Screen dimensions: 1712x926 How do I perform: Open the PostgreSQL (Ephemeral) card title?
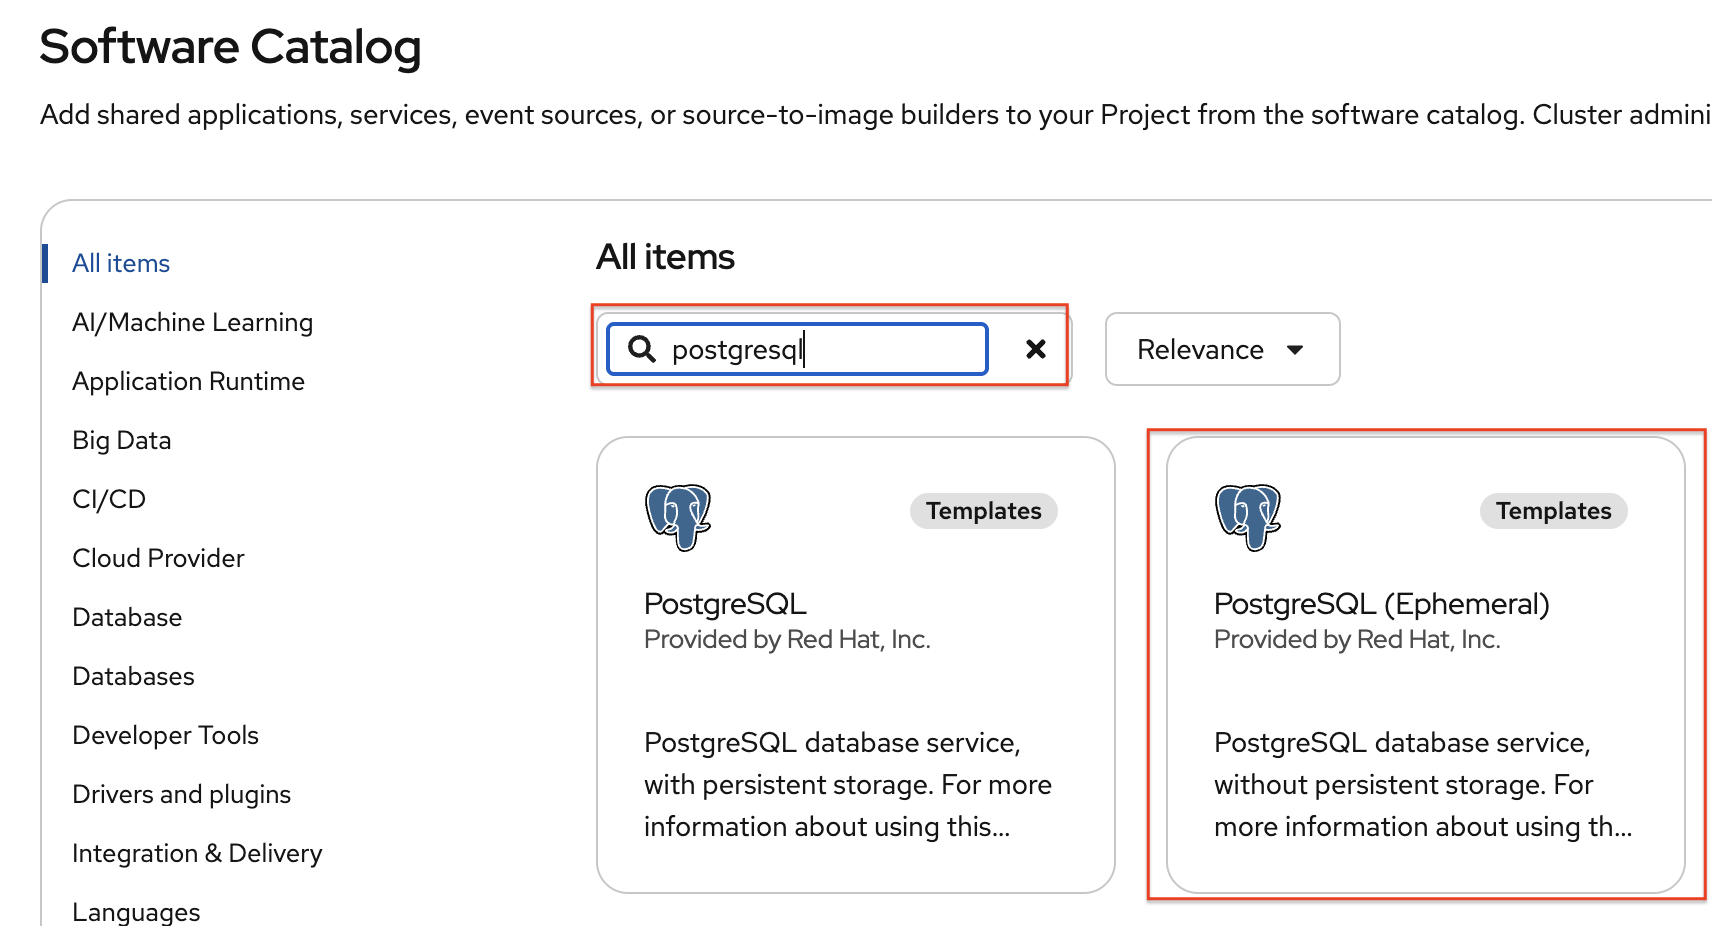point(1381,604)
